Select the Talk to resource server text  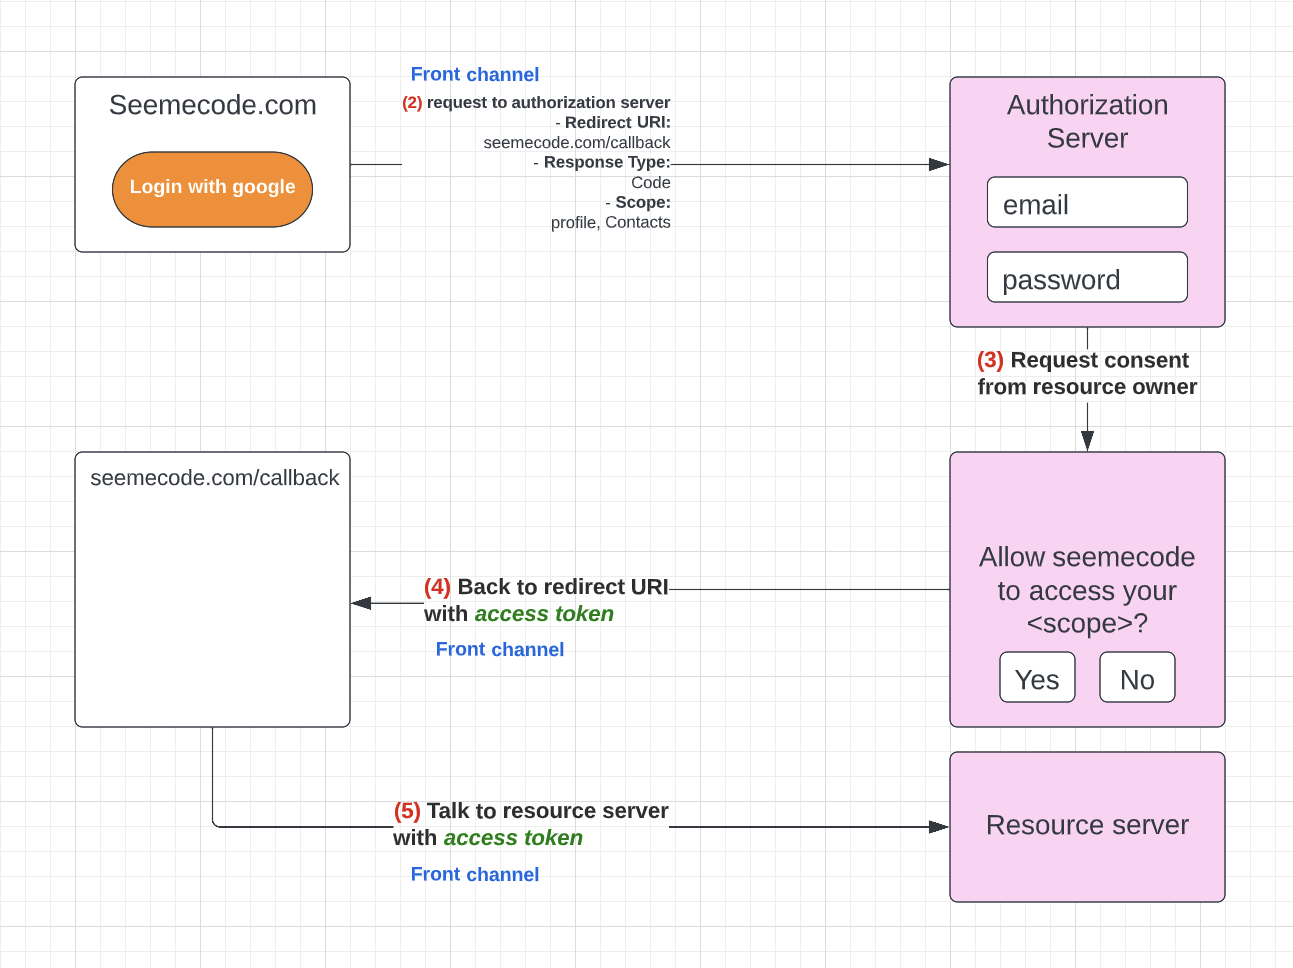tap(548, 811)
